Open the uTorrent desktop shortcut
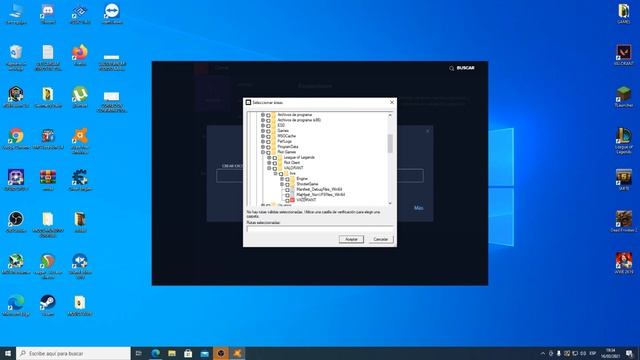The width and height of the screenshot is (640, 360). (80, 96)
